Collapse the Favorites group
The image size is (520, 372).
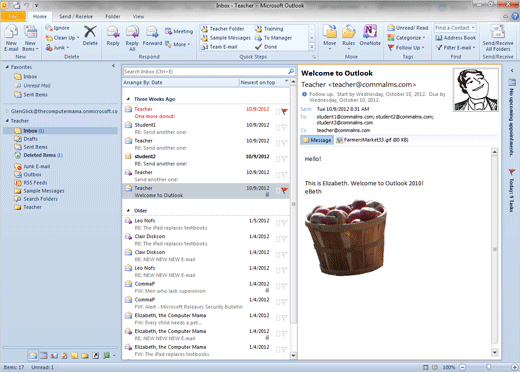7,67
